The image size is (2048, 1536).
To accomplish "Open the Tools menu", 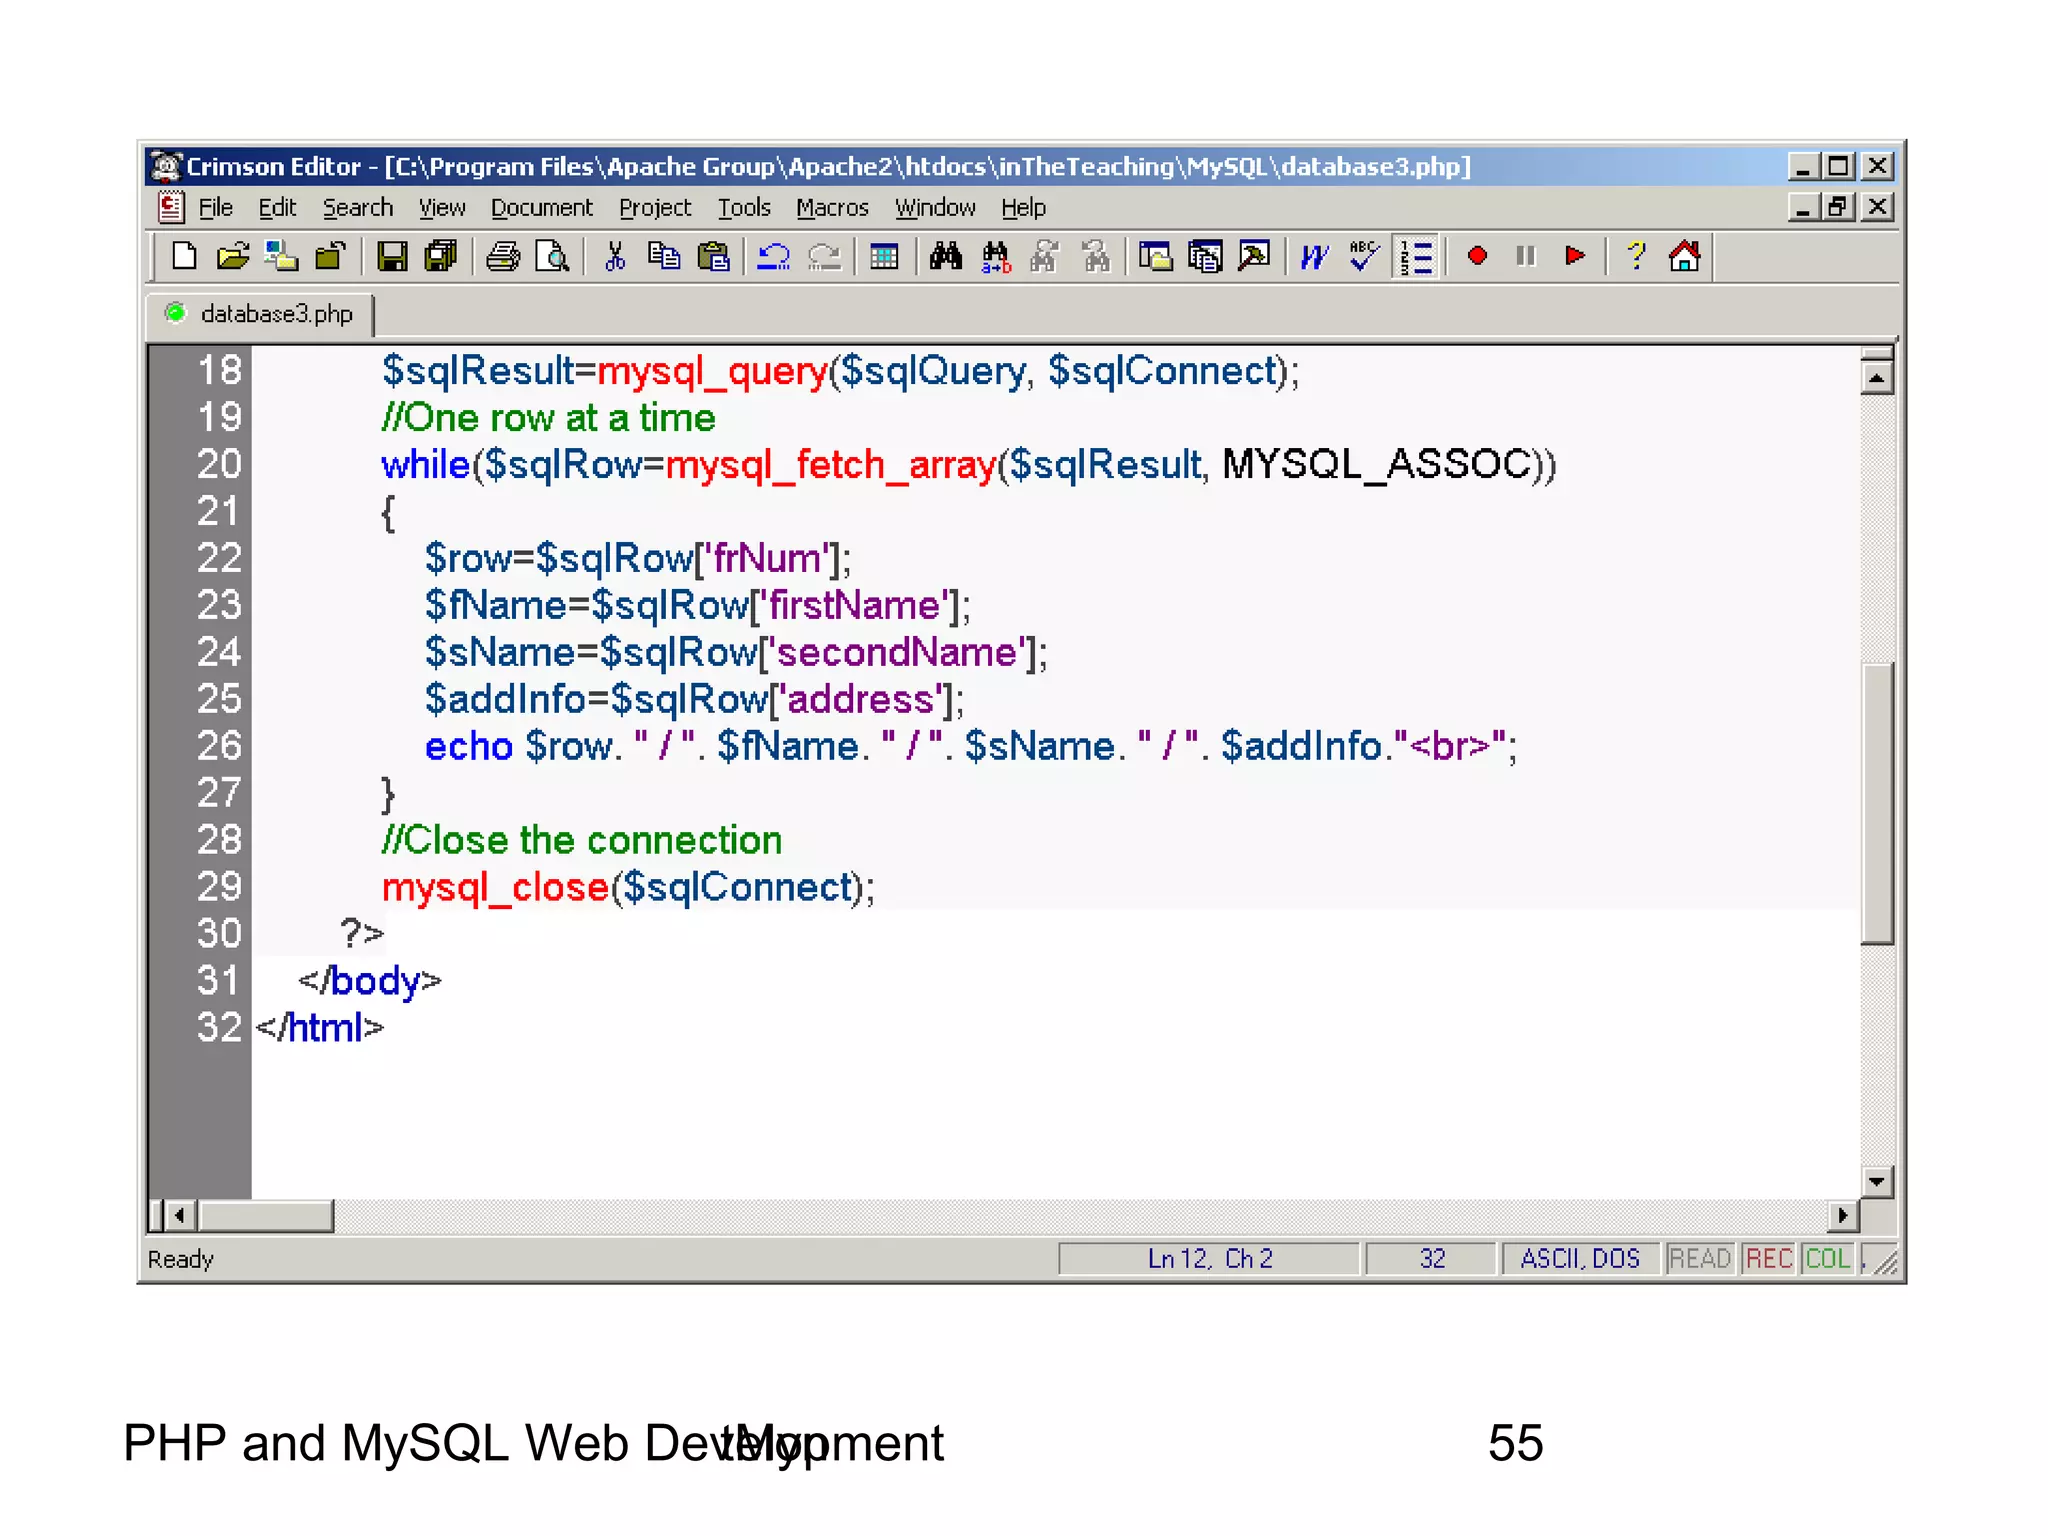I will (x=744, y=208).
